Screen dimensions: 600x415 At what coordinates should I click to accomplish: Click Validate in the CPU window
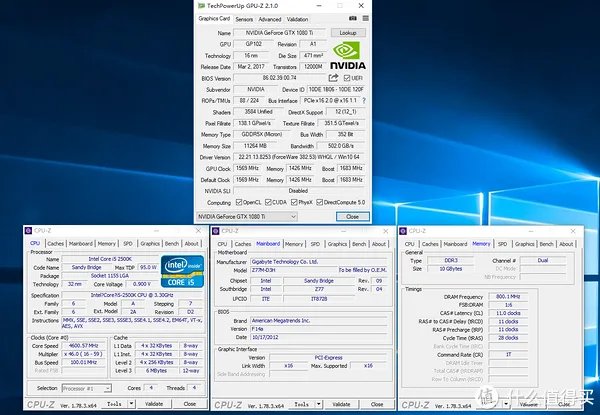pyautogui.click(x=154, y=404)
